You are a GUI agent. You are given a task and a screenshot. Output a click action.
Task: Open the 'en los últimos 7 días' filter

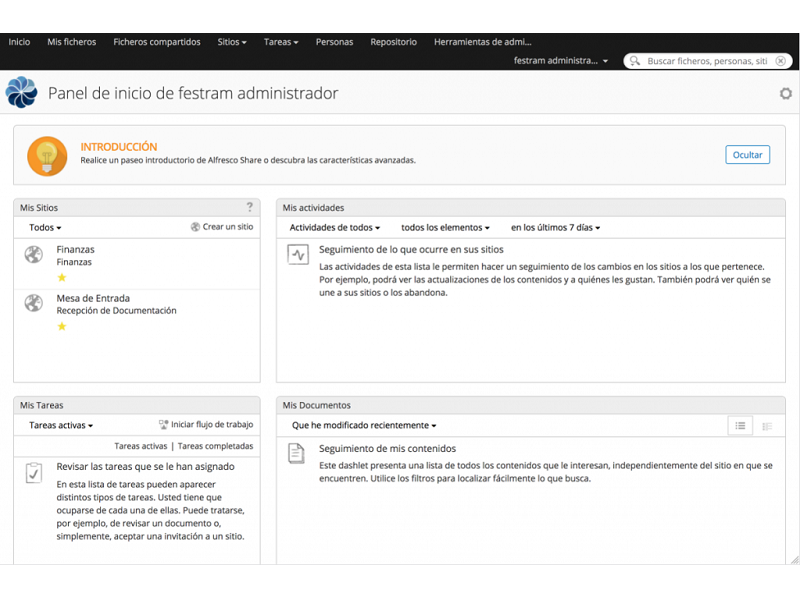click(555, 228)
